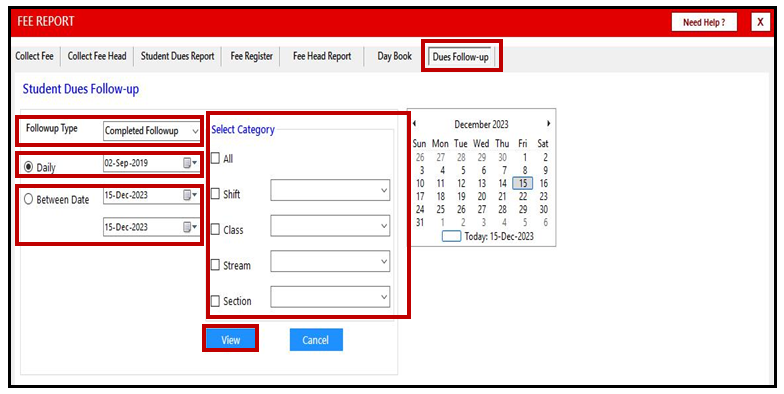Pick December 9 in the calendar
Viewport: 784px width, 394px height.
(x=545, y=170)
